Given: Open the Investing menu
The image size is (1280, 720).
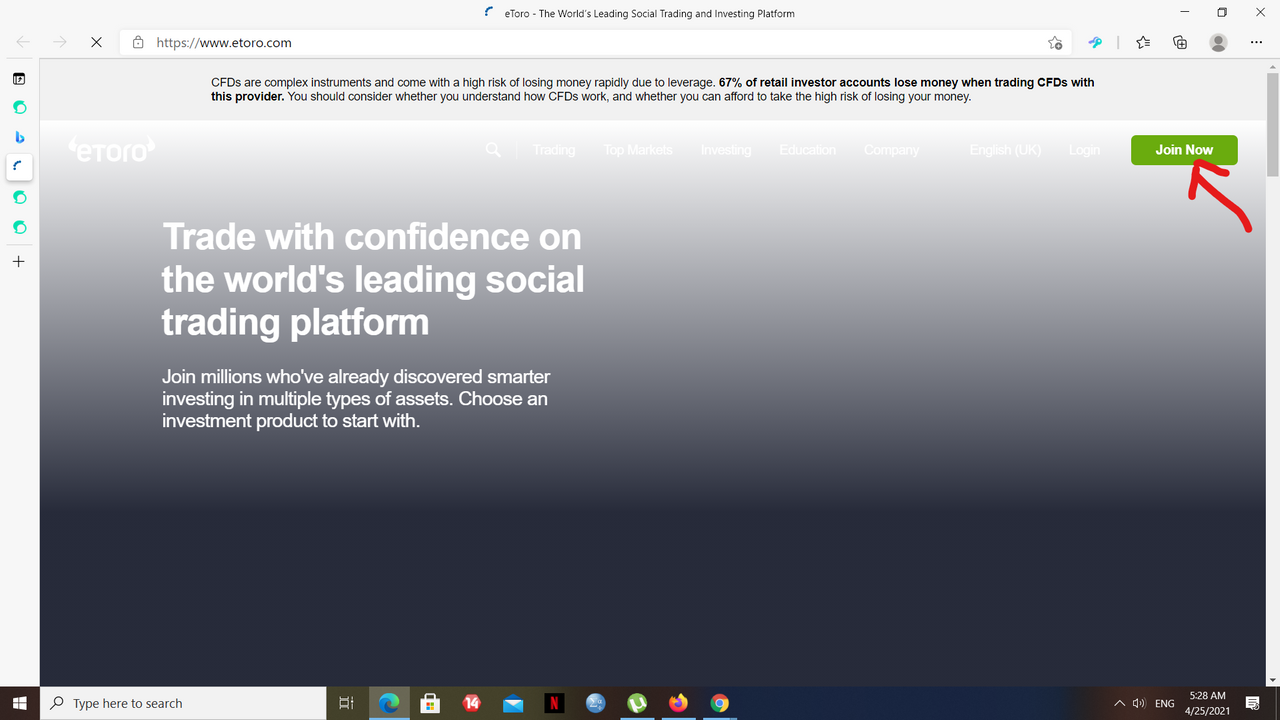Looking at the screenshot, I should pyautogui.click(x=726, y=150).
